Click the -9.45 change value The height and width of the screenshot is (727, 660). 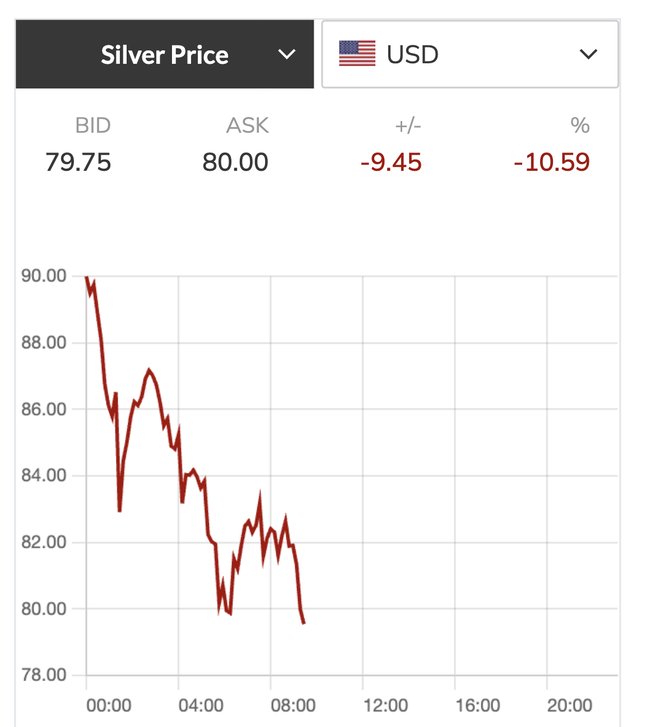(x=391, y=161)
